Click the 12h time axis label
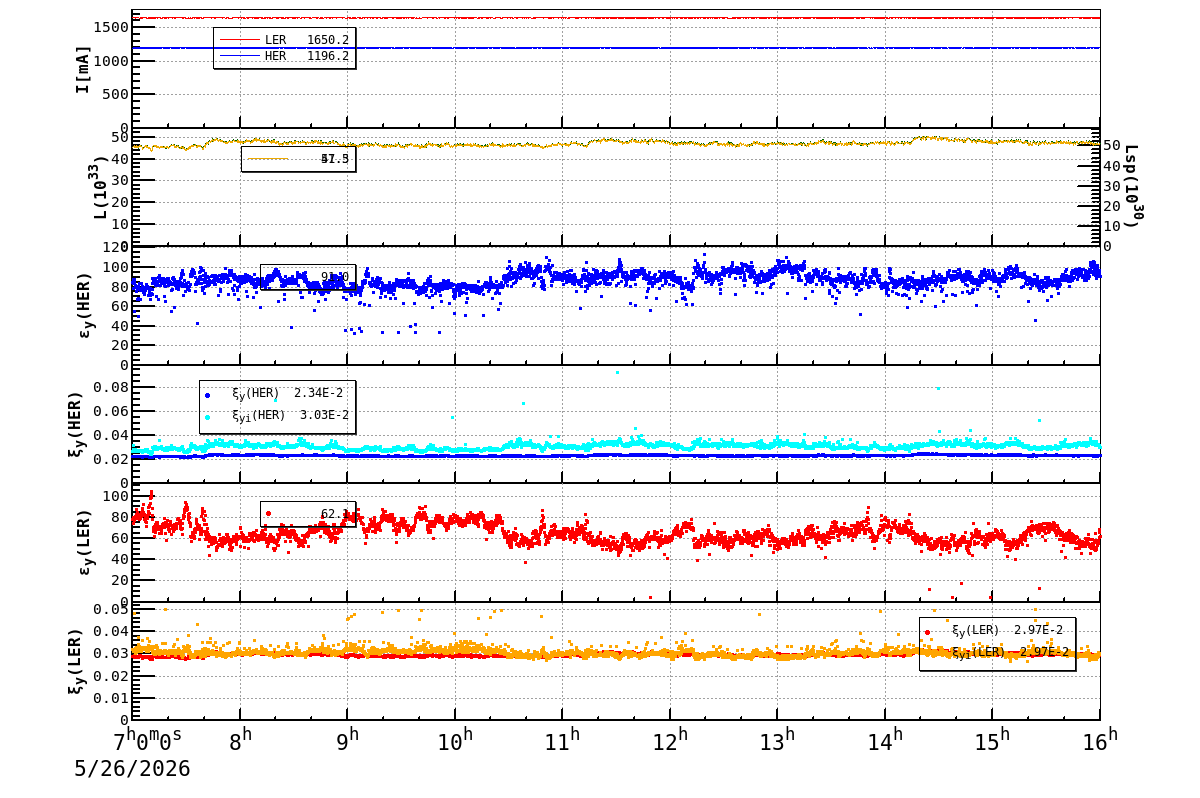 tap(671, 740)
